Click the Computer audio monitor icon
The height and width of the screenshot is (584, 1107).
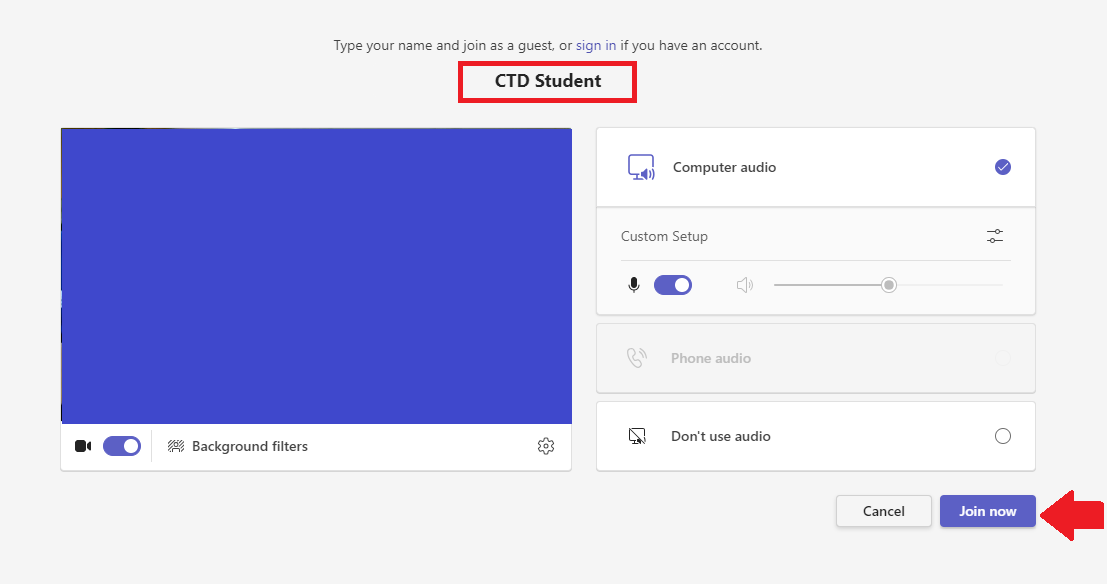[x=641, y=167]
